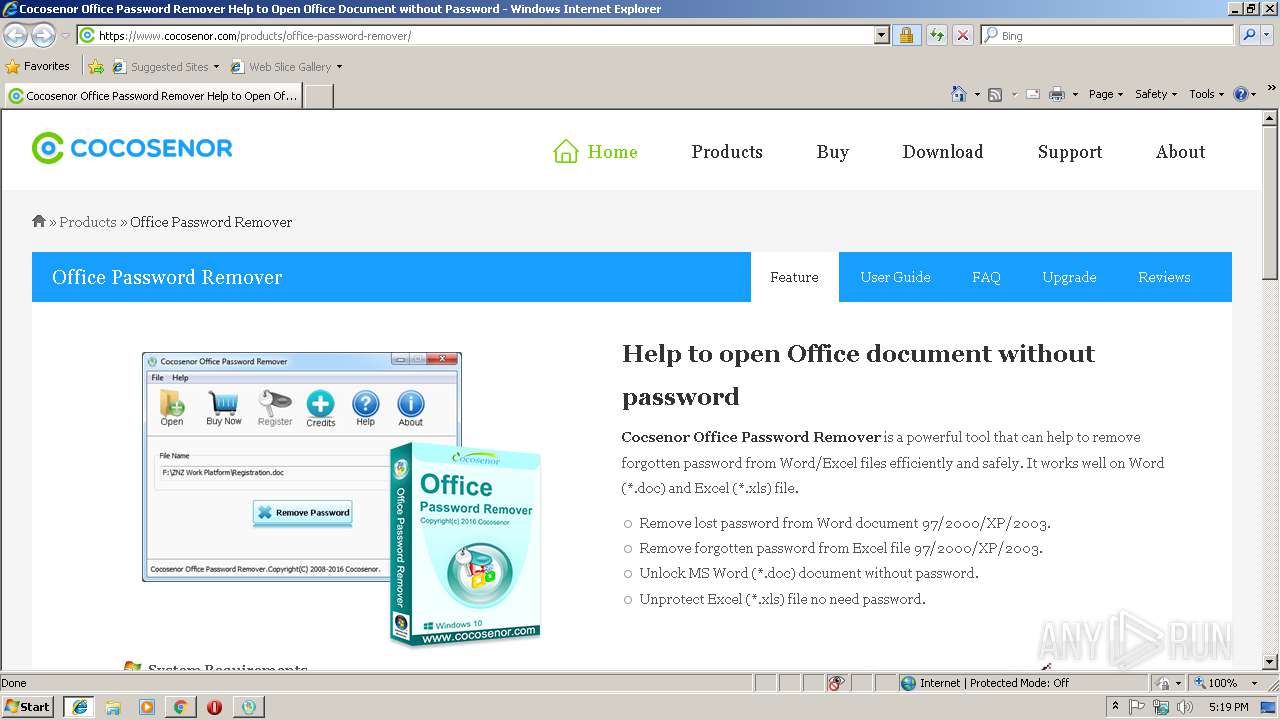
Task: Open the About navigation item
Action: [x=1180, y=152]
